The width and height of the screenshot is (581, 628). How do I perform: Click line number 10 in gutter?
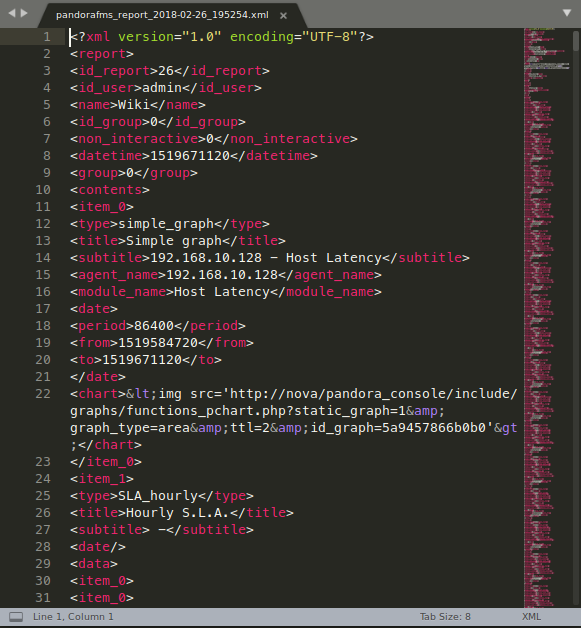coord(43,190)
